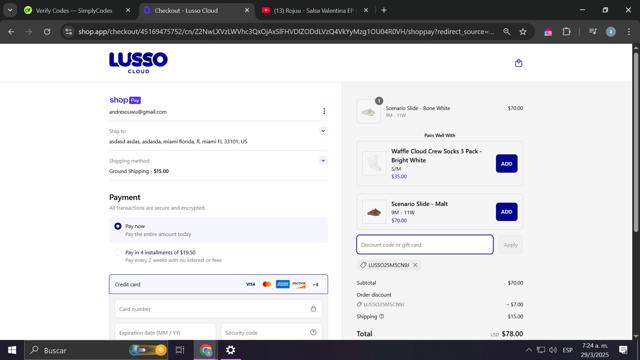The width and height of the screenshot is (640, 360).
Task: Show hidden system tray icons
Action: tap(529, 350)
